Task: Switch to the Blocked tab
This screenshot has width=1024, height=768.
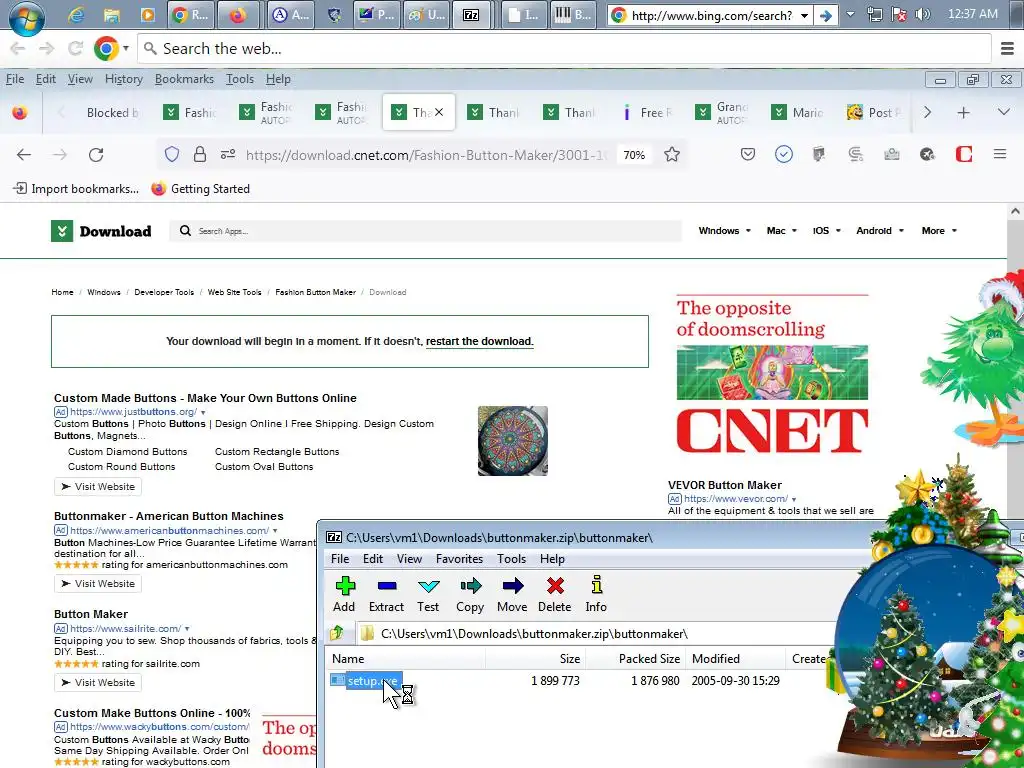Action: pos(114,112)
